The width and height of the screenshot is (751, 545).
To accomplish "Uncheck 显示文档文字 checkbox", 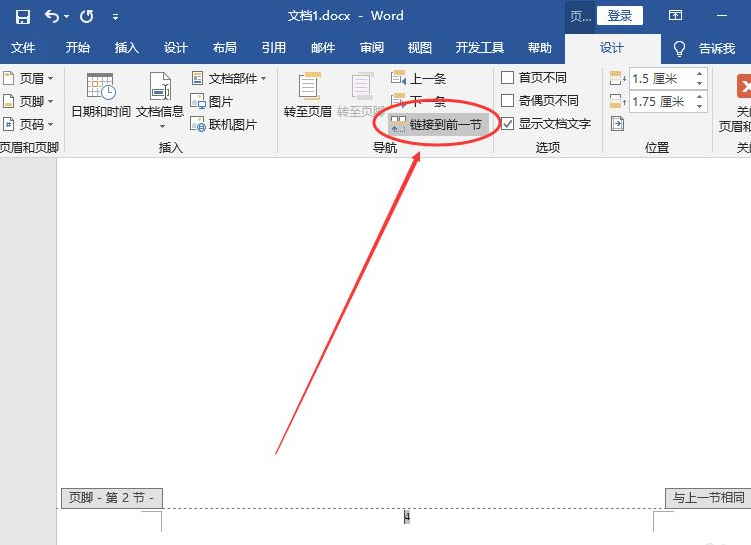I will pyautogui.click(x=508, y=124).
